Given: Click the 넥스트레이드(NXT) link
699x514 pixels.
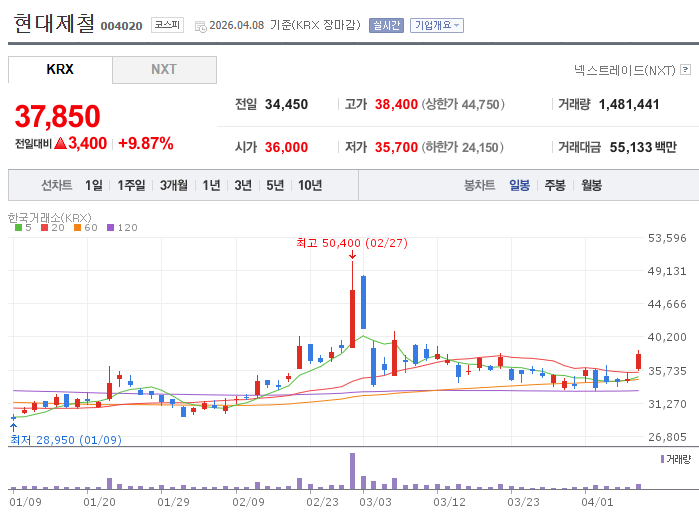Looking at the screenshot, I should [625, 70].
